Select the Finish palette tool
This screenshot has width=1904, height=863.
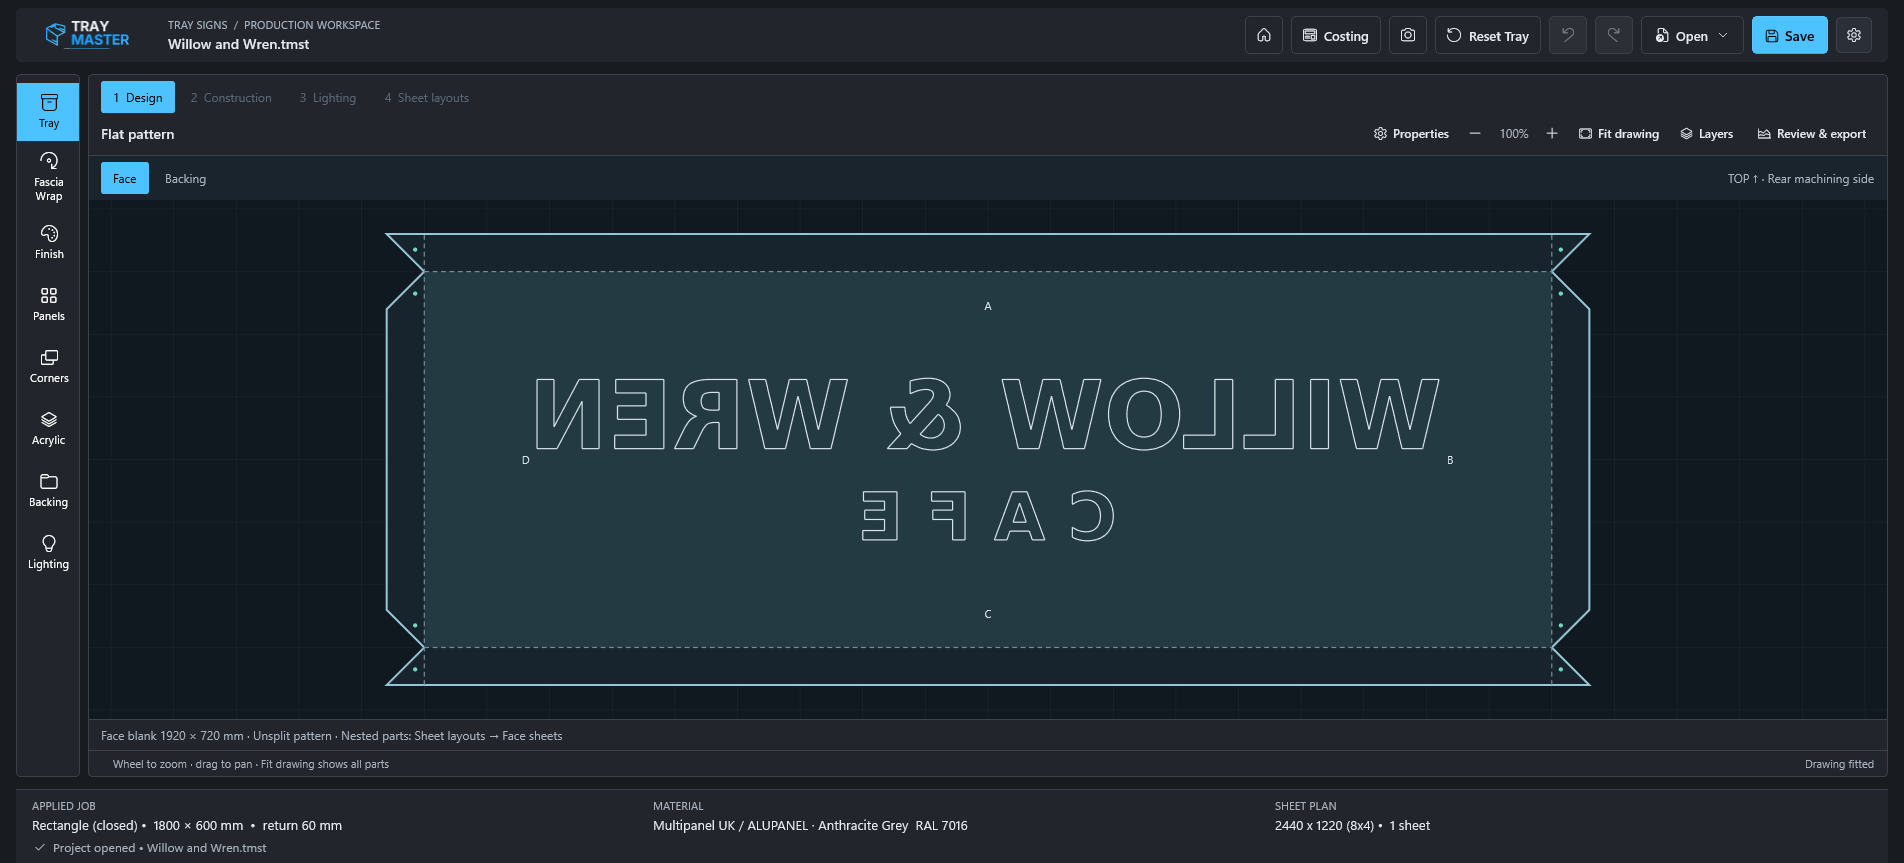(48, 242)
